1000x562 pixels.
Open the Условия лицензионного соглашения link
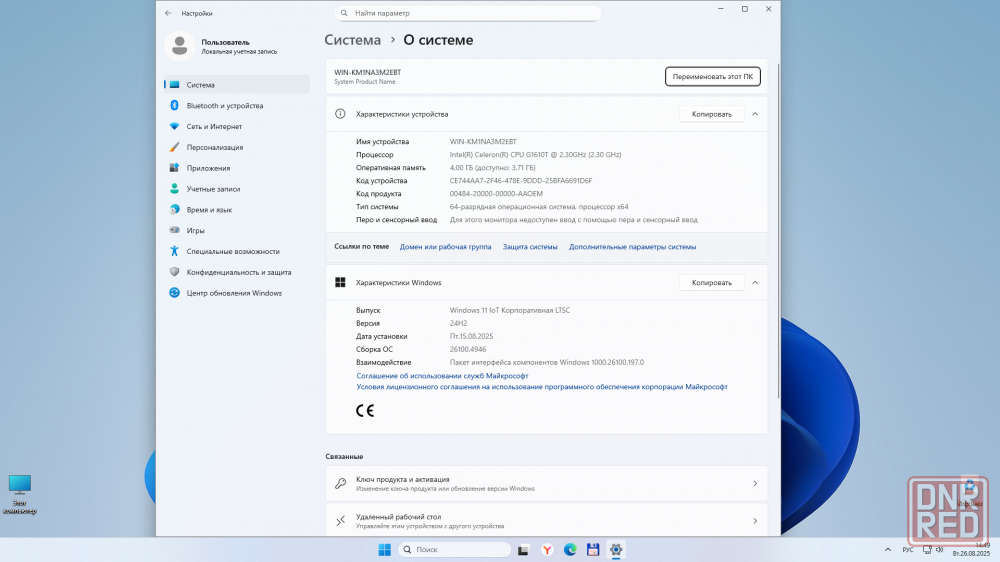coord(541,387)
